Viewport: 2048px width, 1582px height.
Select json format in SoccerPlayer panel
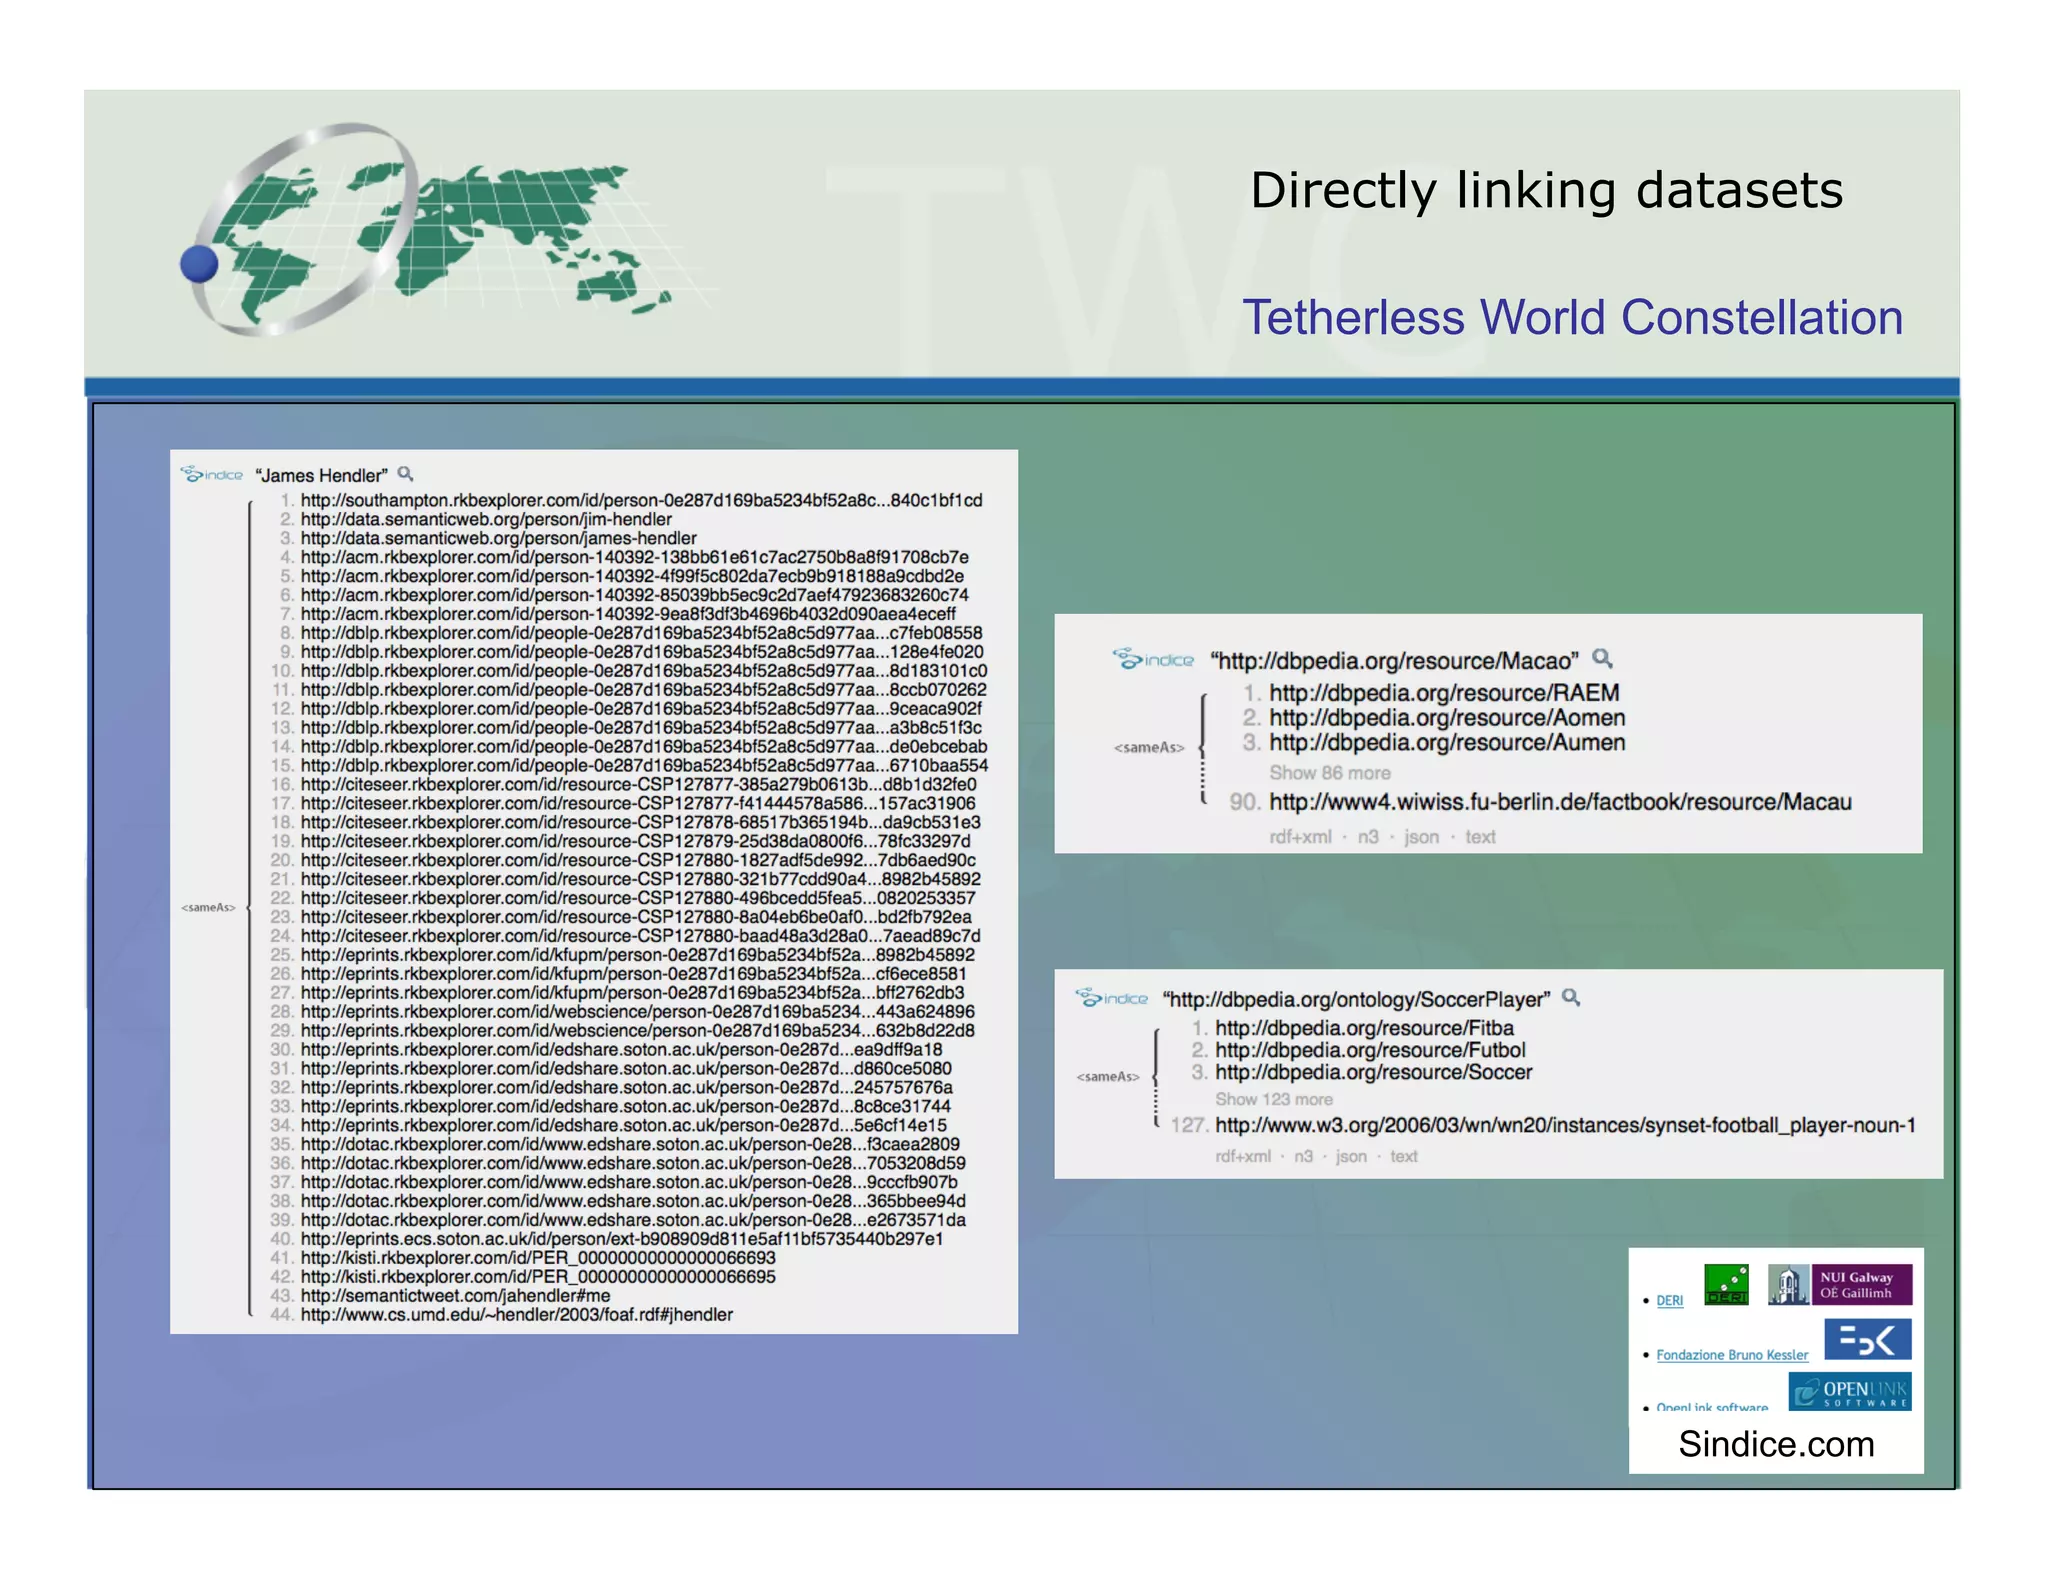coord(1351,1156)
